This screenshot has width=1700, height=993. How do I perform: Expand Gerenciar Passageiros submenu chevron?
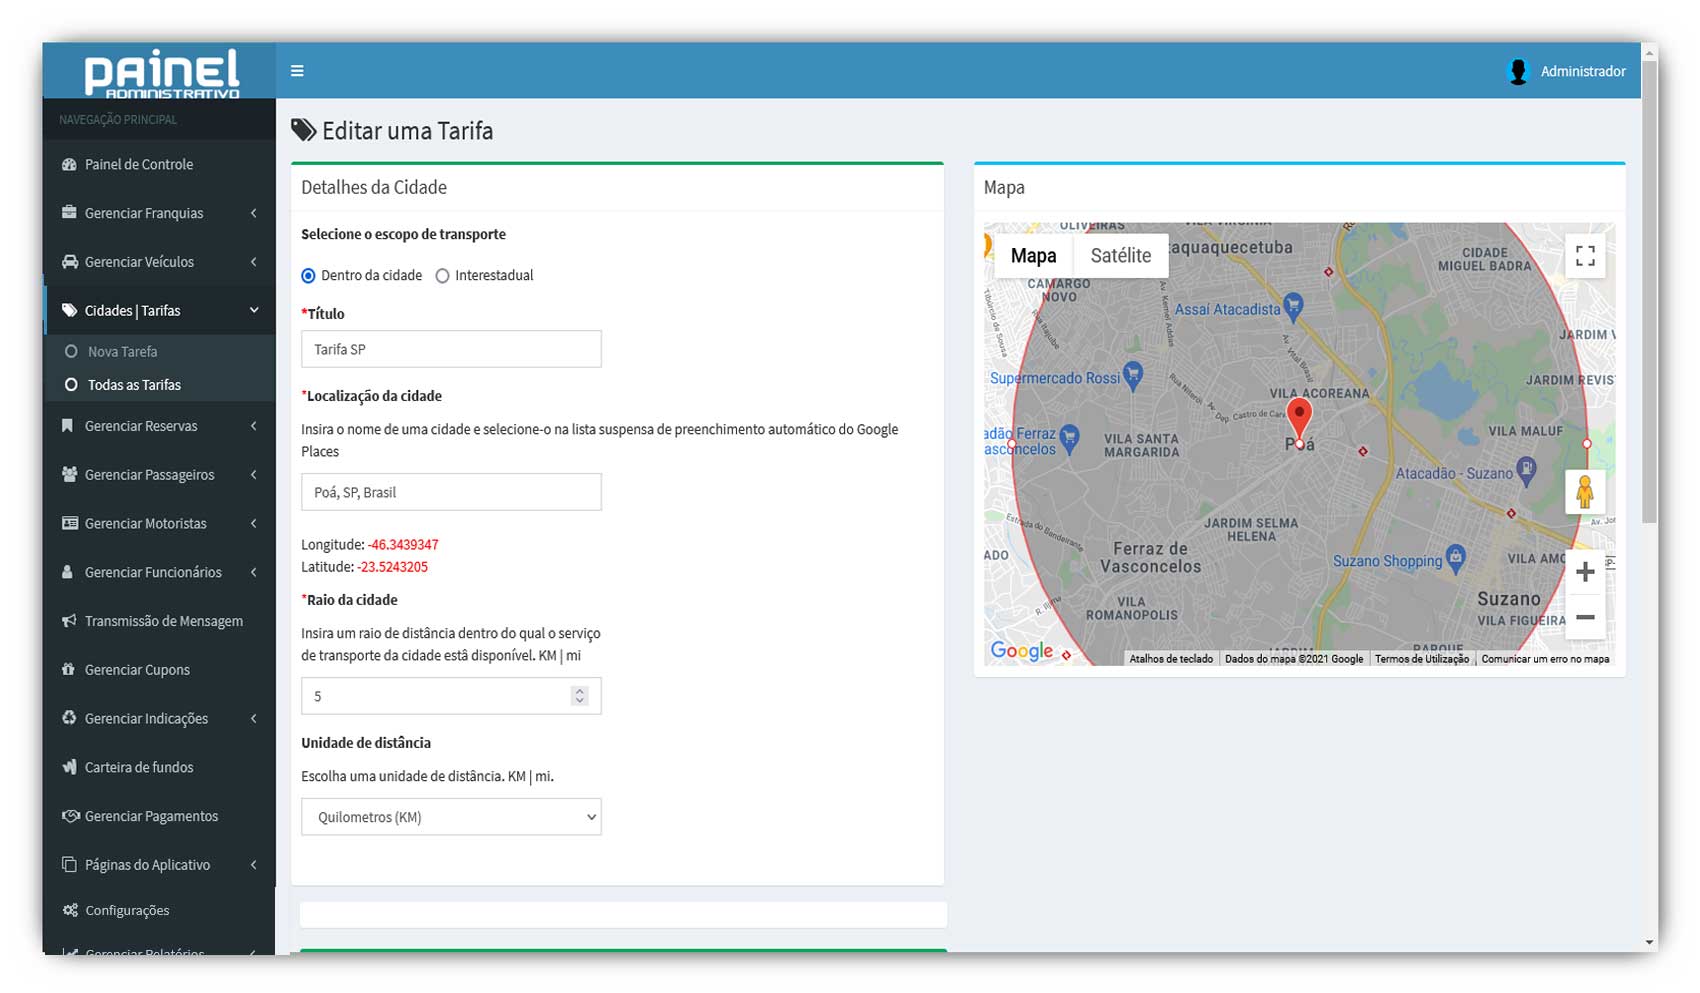pyautogui.click(x=254, y=475)
